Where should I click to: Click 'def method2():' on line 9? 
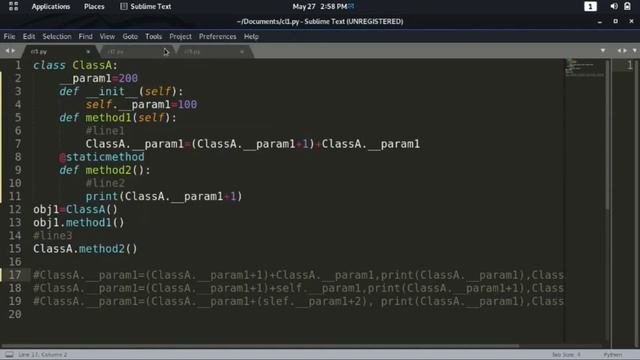click(x=105, y=170)
